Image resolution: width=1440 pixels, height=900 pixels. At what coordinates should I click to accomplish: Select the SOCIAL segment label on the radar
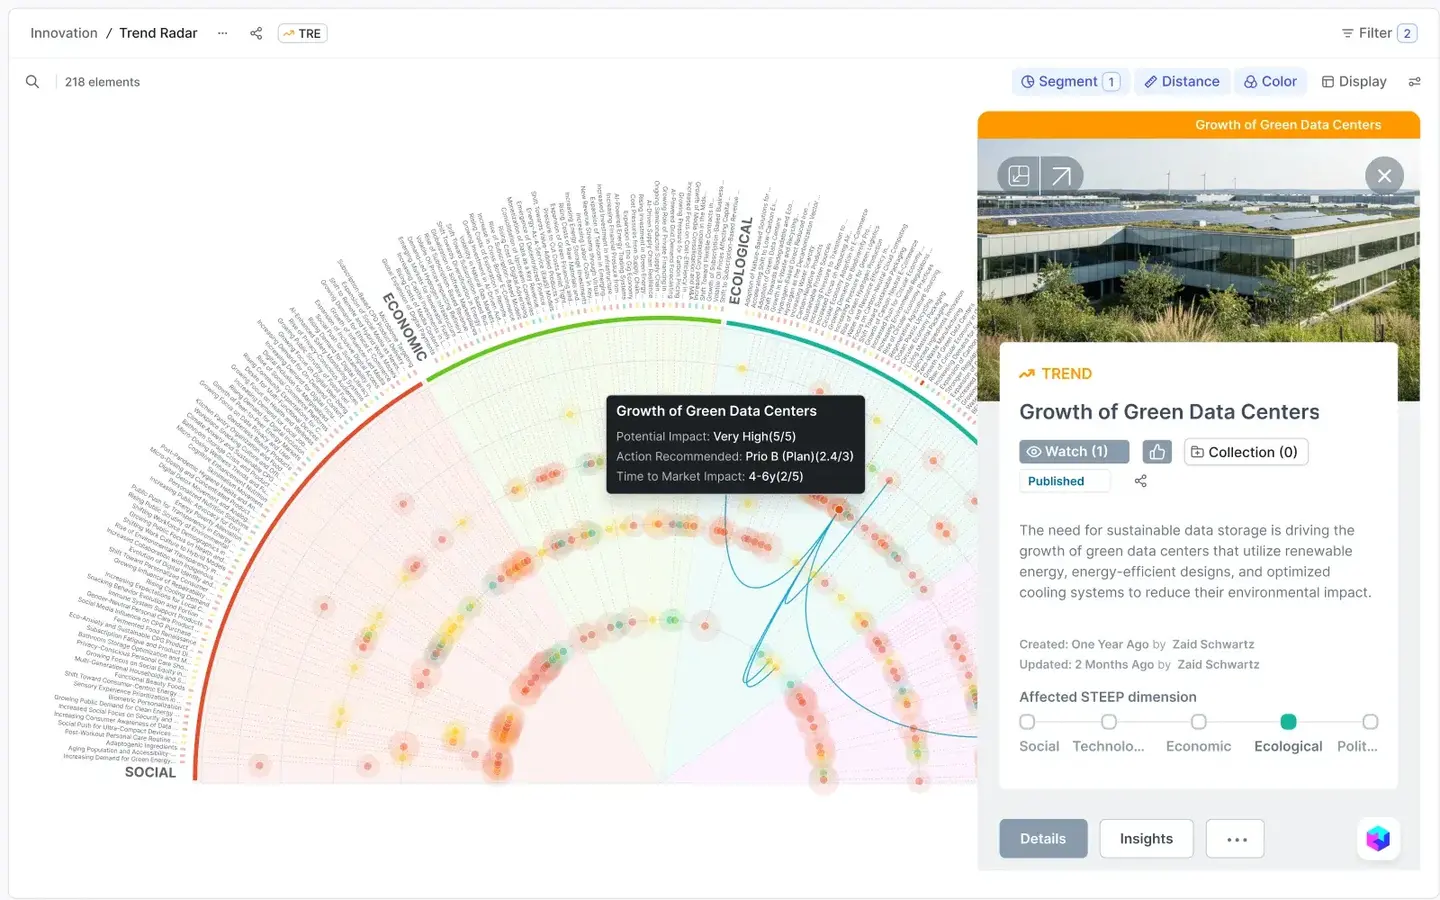pyautogui.click(x=150, y=772)
